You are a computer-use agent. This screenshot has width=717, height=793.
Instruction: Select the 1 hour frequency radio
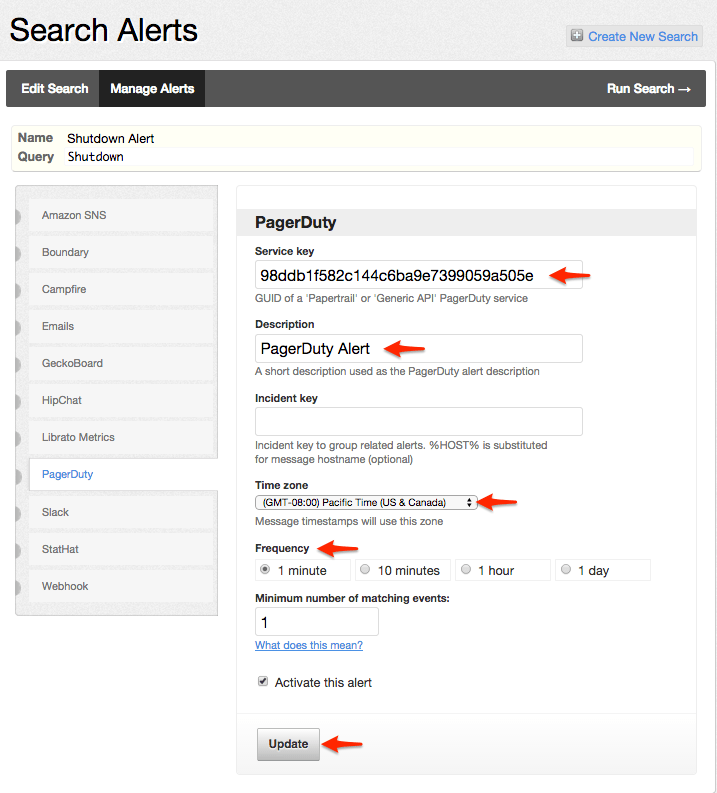[466, 569]
